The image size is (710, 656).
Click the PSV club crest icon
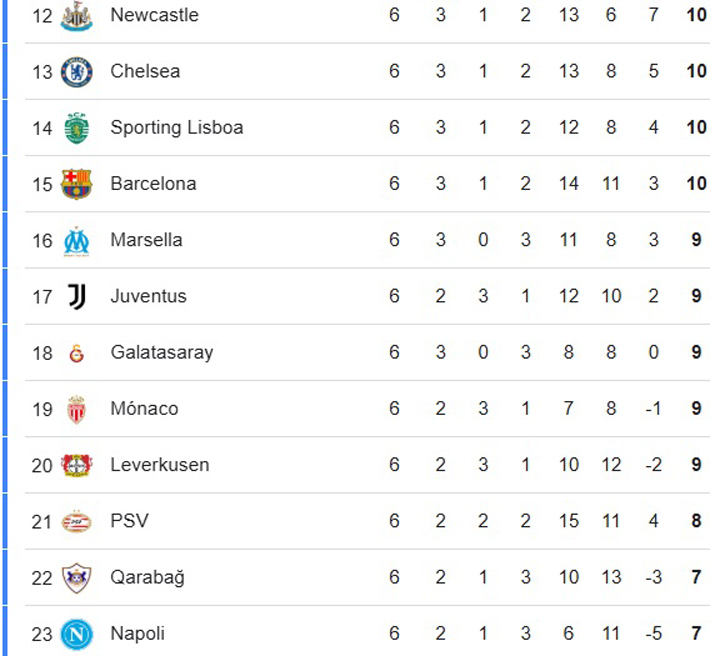76,521
